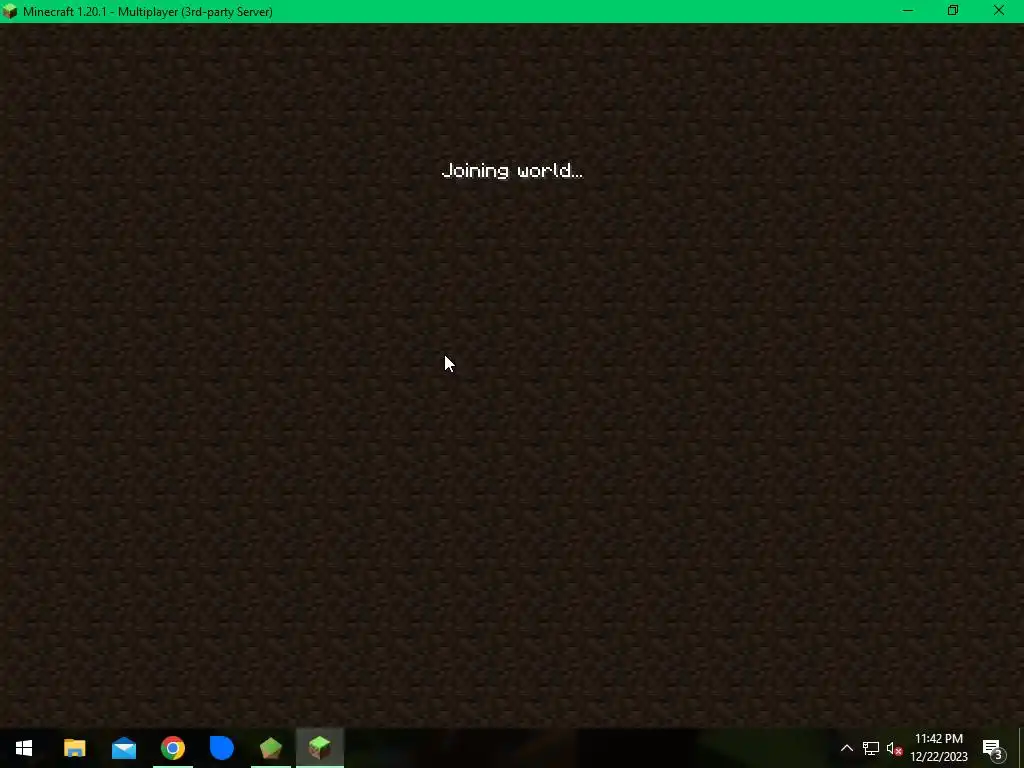Click the Minecraft 1.20.1 Multiplayer window title
Screen dimensions: 1024x768
148,12
